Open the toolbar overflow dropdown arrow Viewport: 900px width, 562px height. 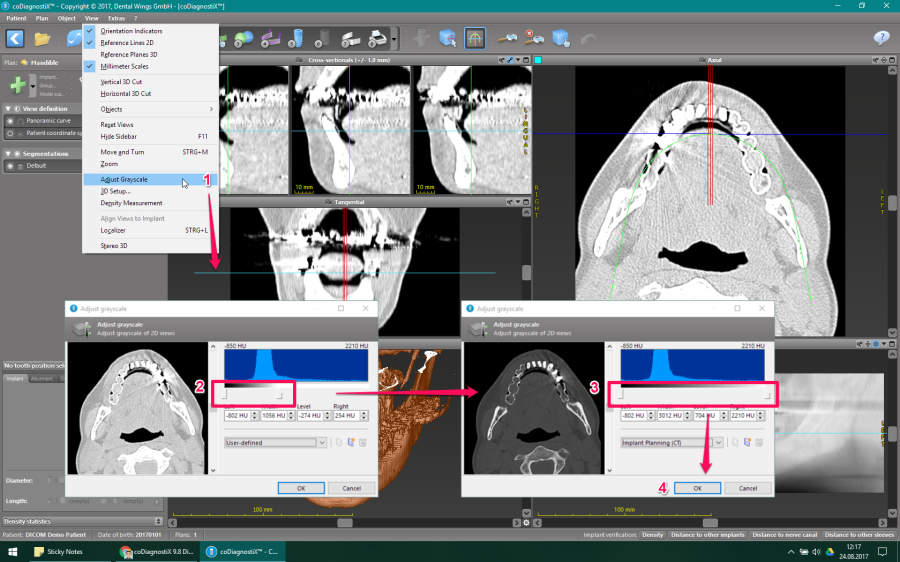(394, 40)
